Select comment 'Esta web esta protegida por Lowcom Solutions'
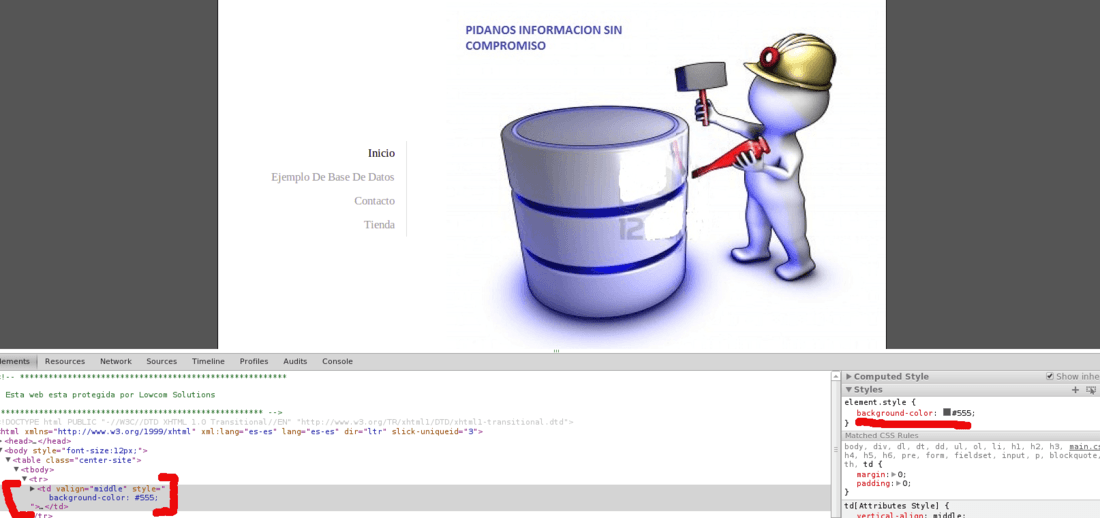1100x518 pixels. (x=110, y=395)
